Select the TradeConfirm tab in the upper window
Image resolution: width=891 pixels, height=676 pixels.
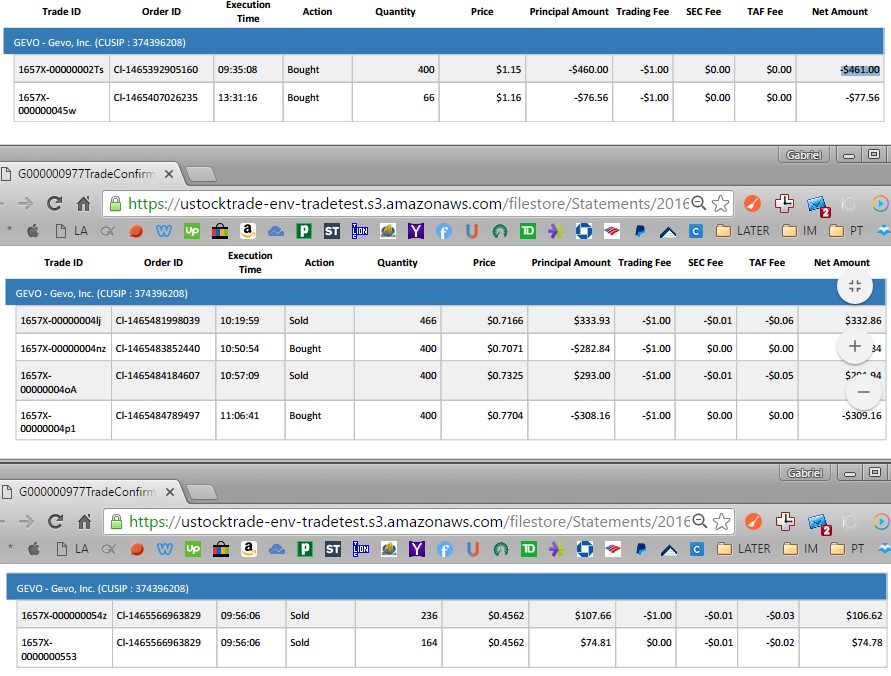(85, 174)
